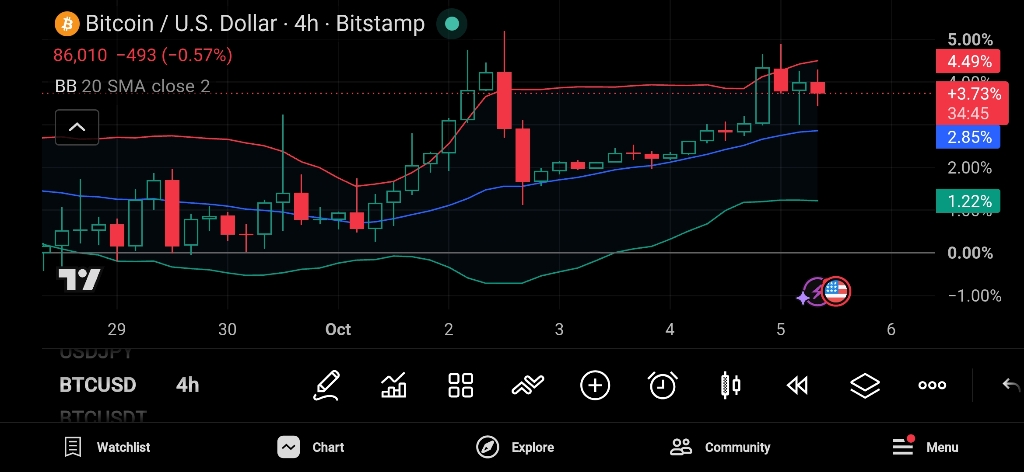Open the layout grid icon
Viewport: 1024px width, 472px height.
[460, 385]
